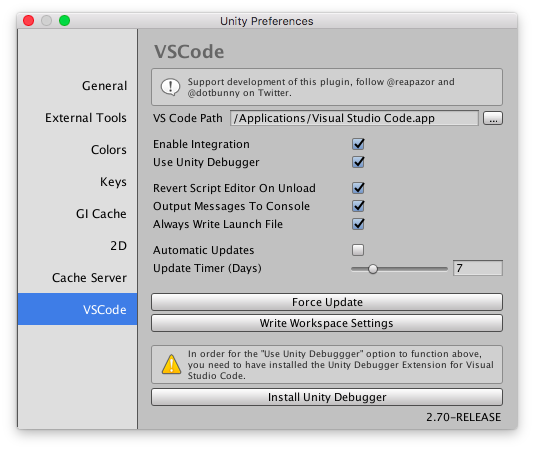534x450 pixels.
Task: Click the Twitter support message text
Action: (x=321, y=87)
